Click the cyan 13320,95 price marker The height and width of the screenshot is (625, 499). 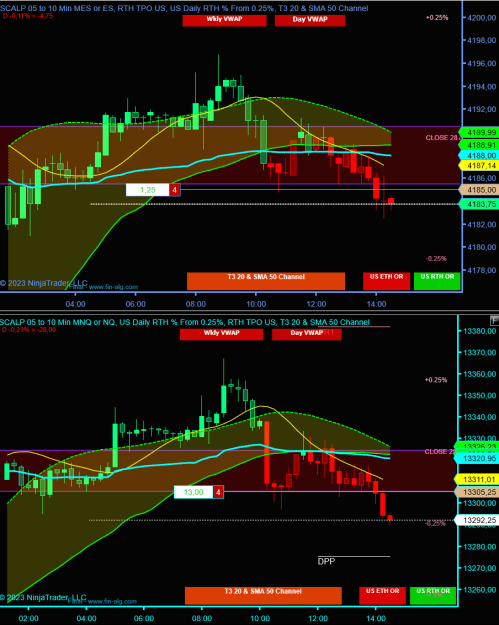[x=477, y=458]
